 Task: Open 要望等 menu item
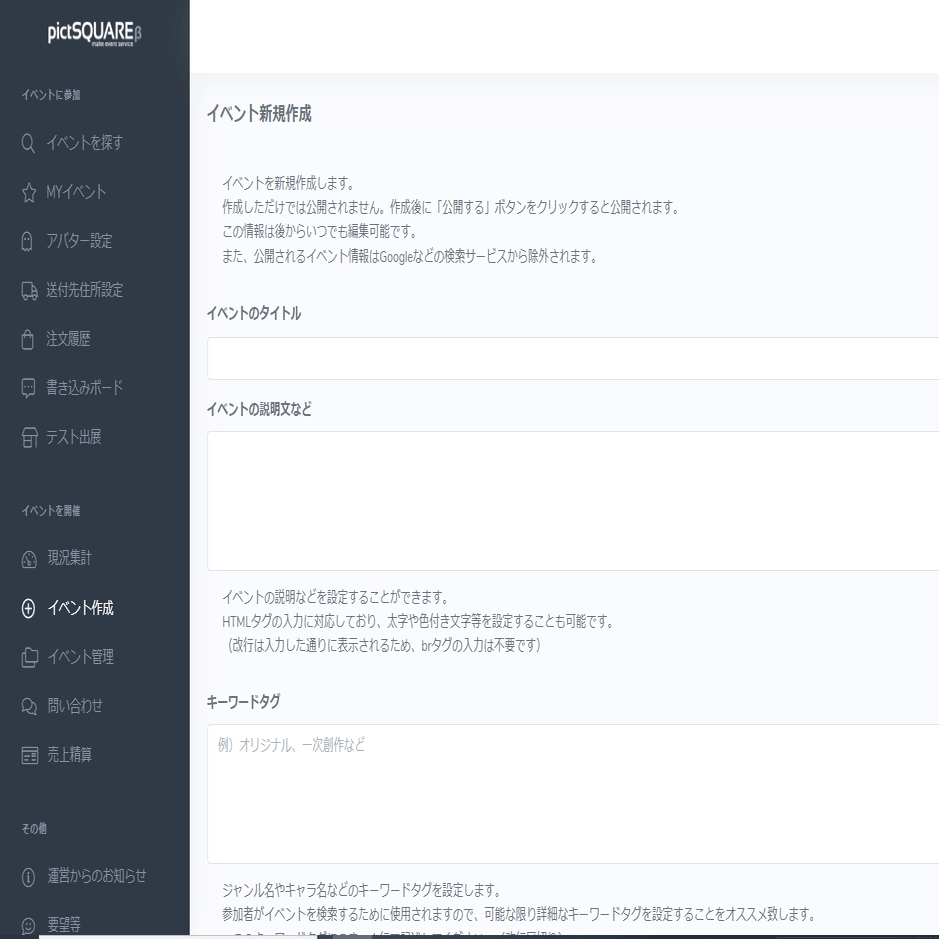[64, 925]
